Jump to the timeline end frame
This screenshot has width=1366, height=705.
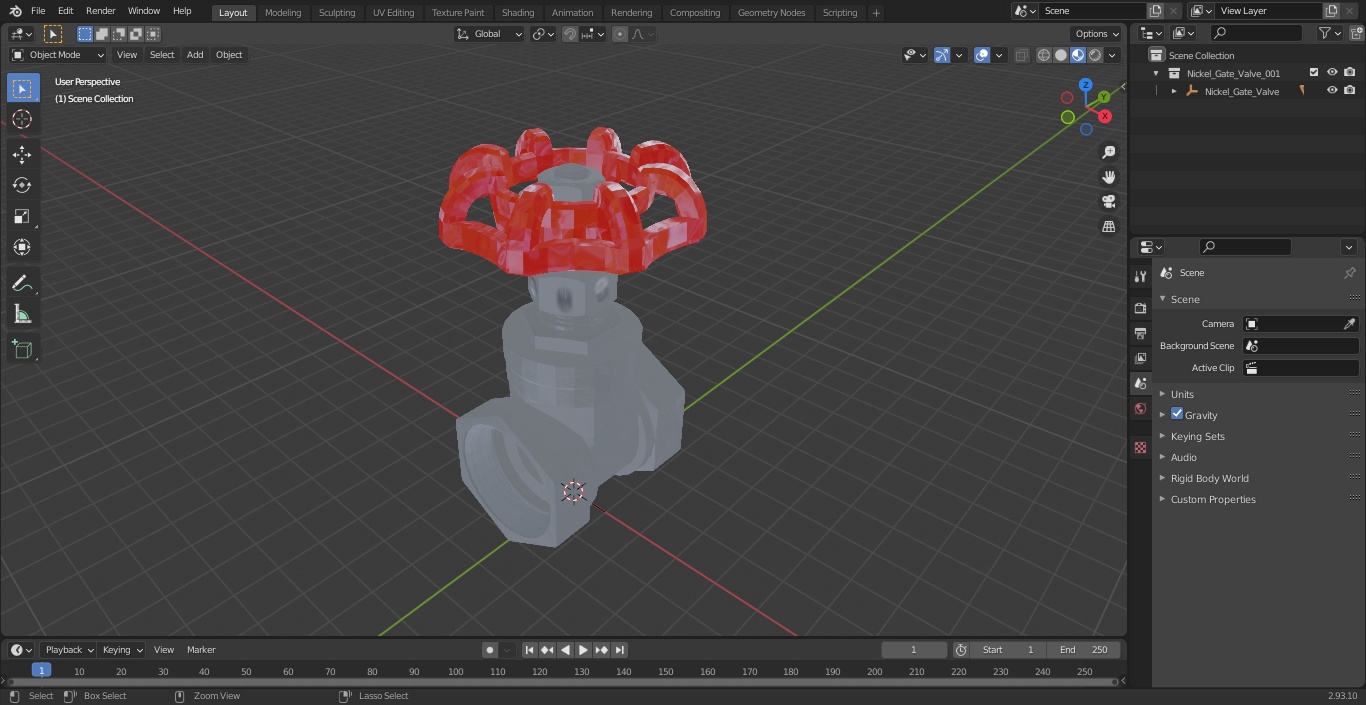click(x=619, y=650)
